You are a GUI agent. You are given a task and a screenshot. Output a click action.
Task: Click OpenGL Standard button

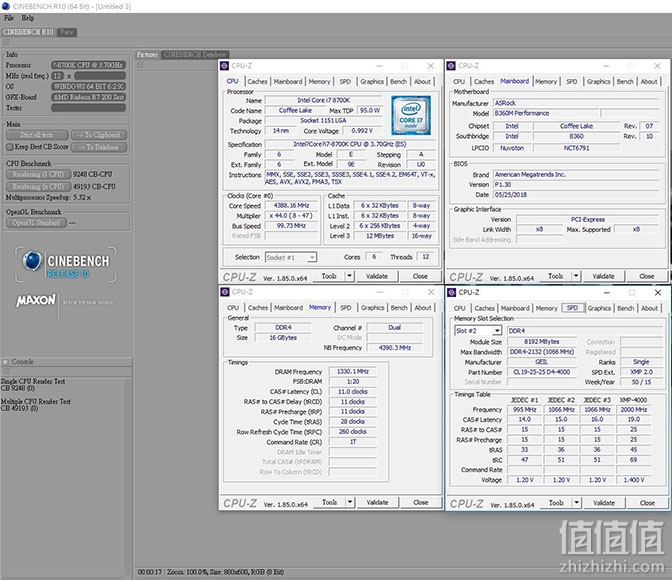[x=36, y=222]
